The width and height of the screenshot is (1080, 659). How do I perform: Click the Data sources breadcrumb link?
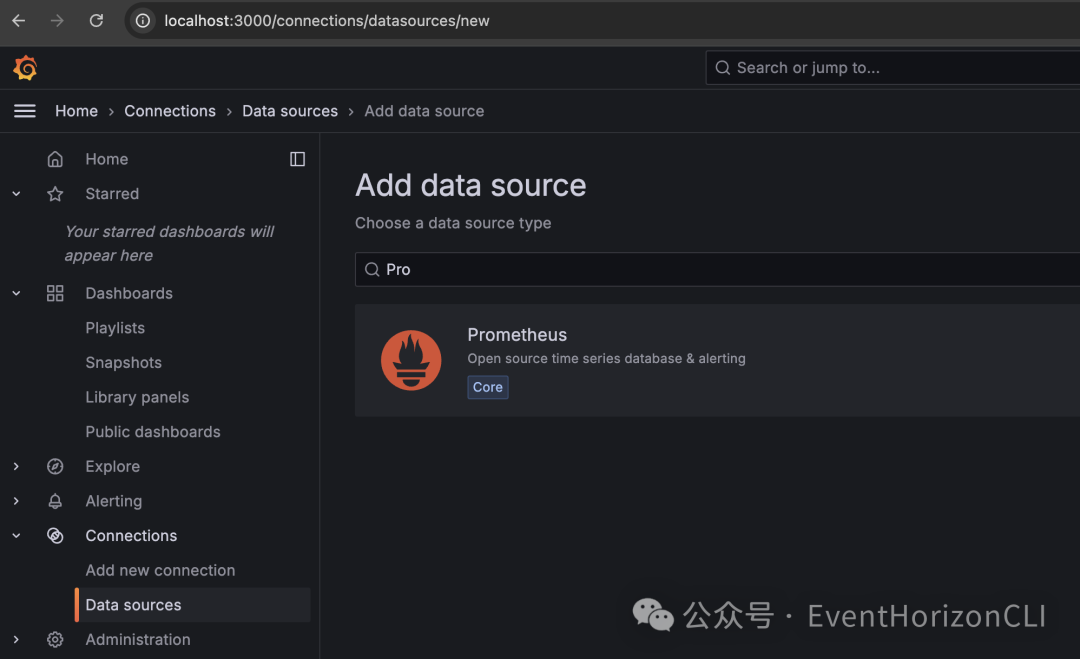(x=290, y=111)
